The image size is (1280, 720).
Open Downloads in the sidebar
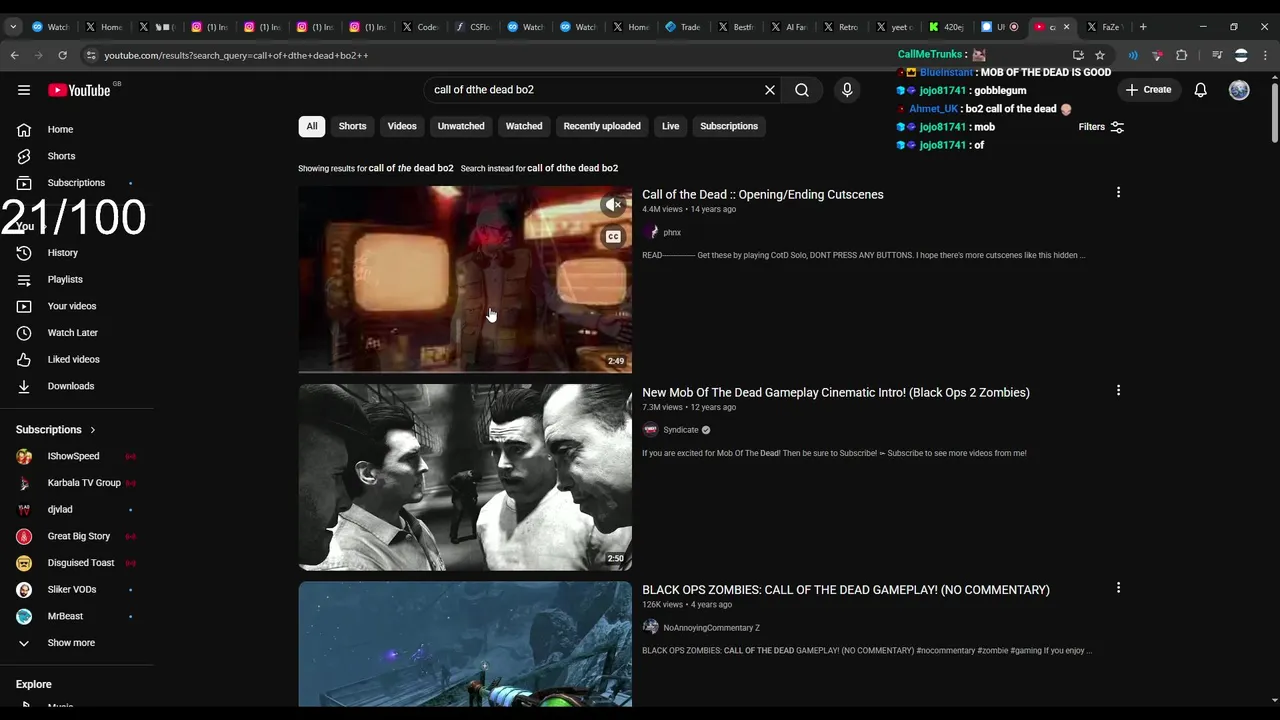(70, 386)
